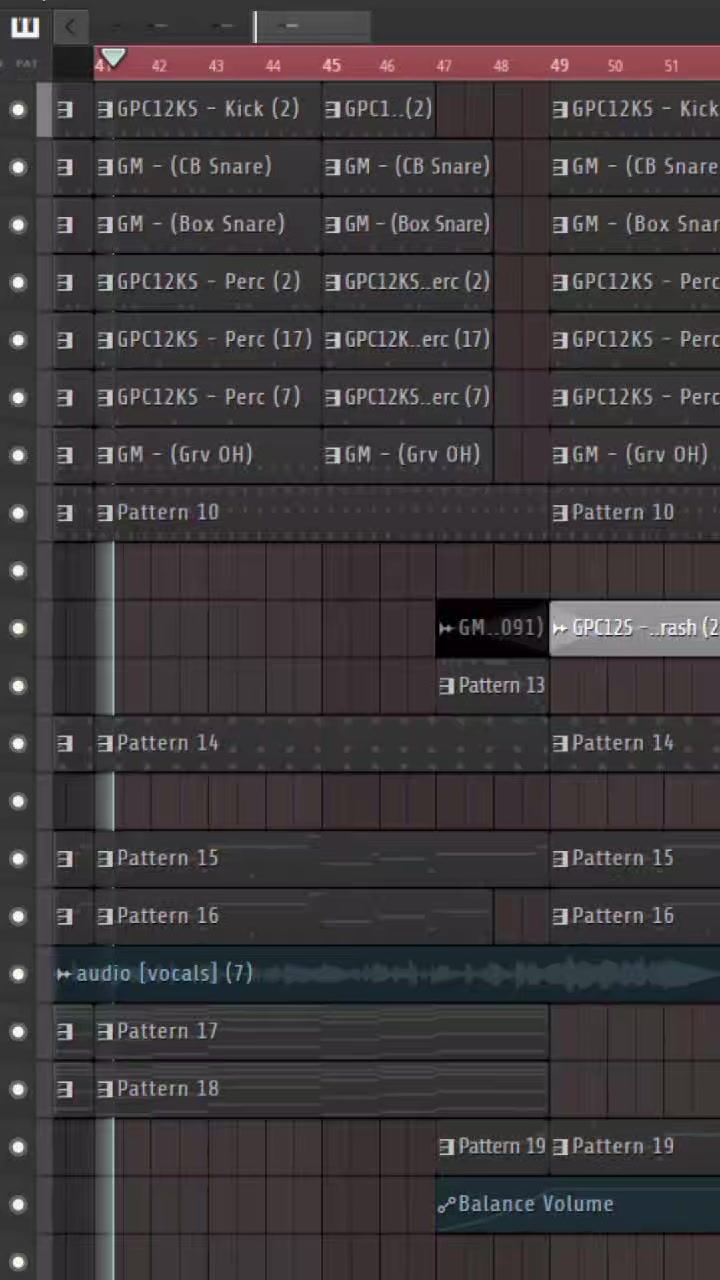Mute the audio [vocals] track
The width and height of the screenshot is (720, 1280).
[x=18, y=974]
